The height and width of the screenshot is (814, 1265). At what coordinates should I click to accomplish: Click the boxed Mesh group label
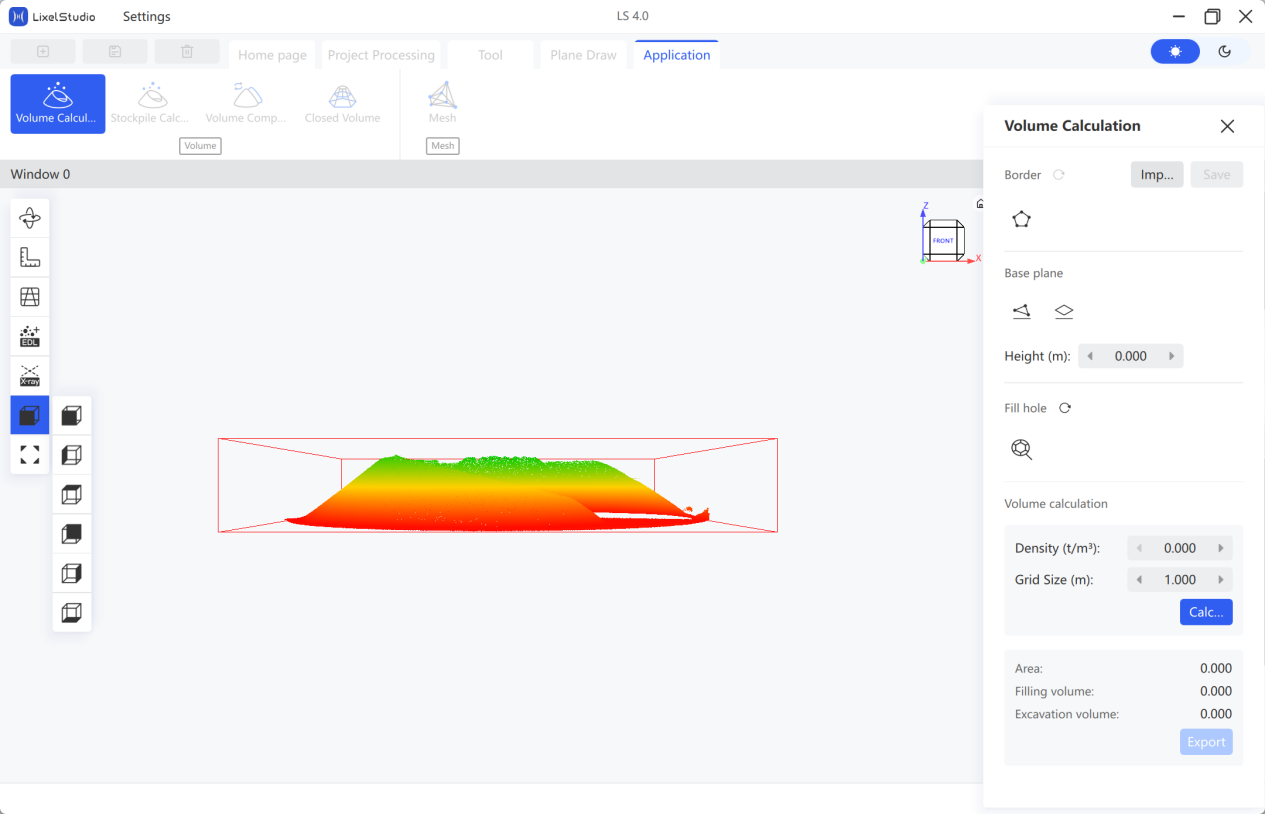pyautogui.click(x=442, y=146)
